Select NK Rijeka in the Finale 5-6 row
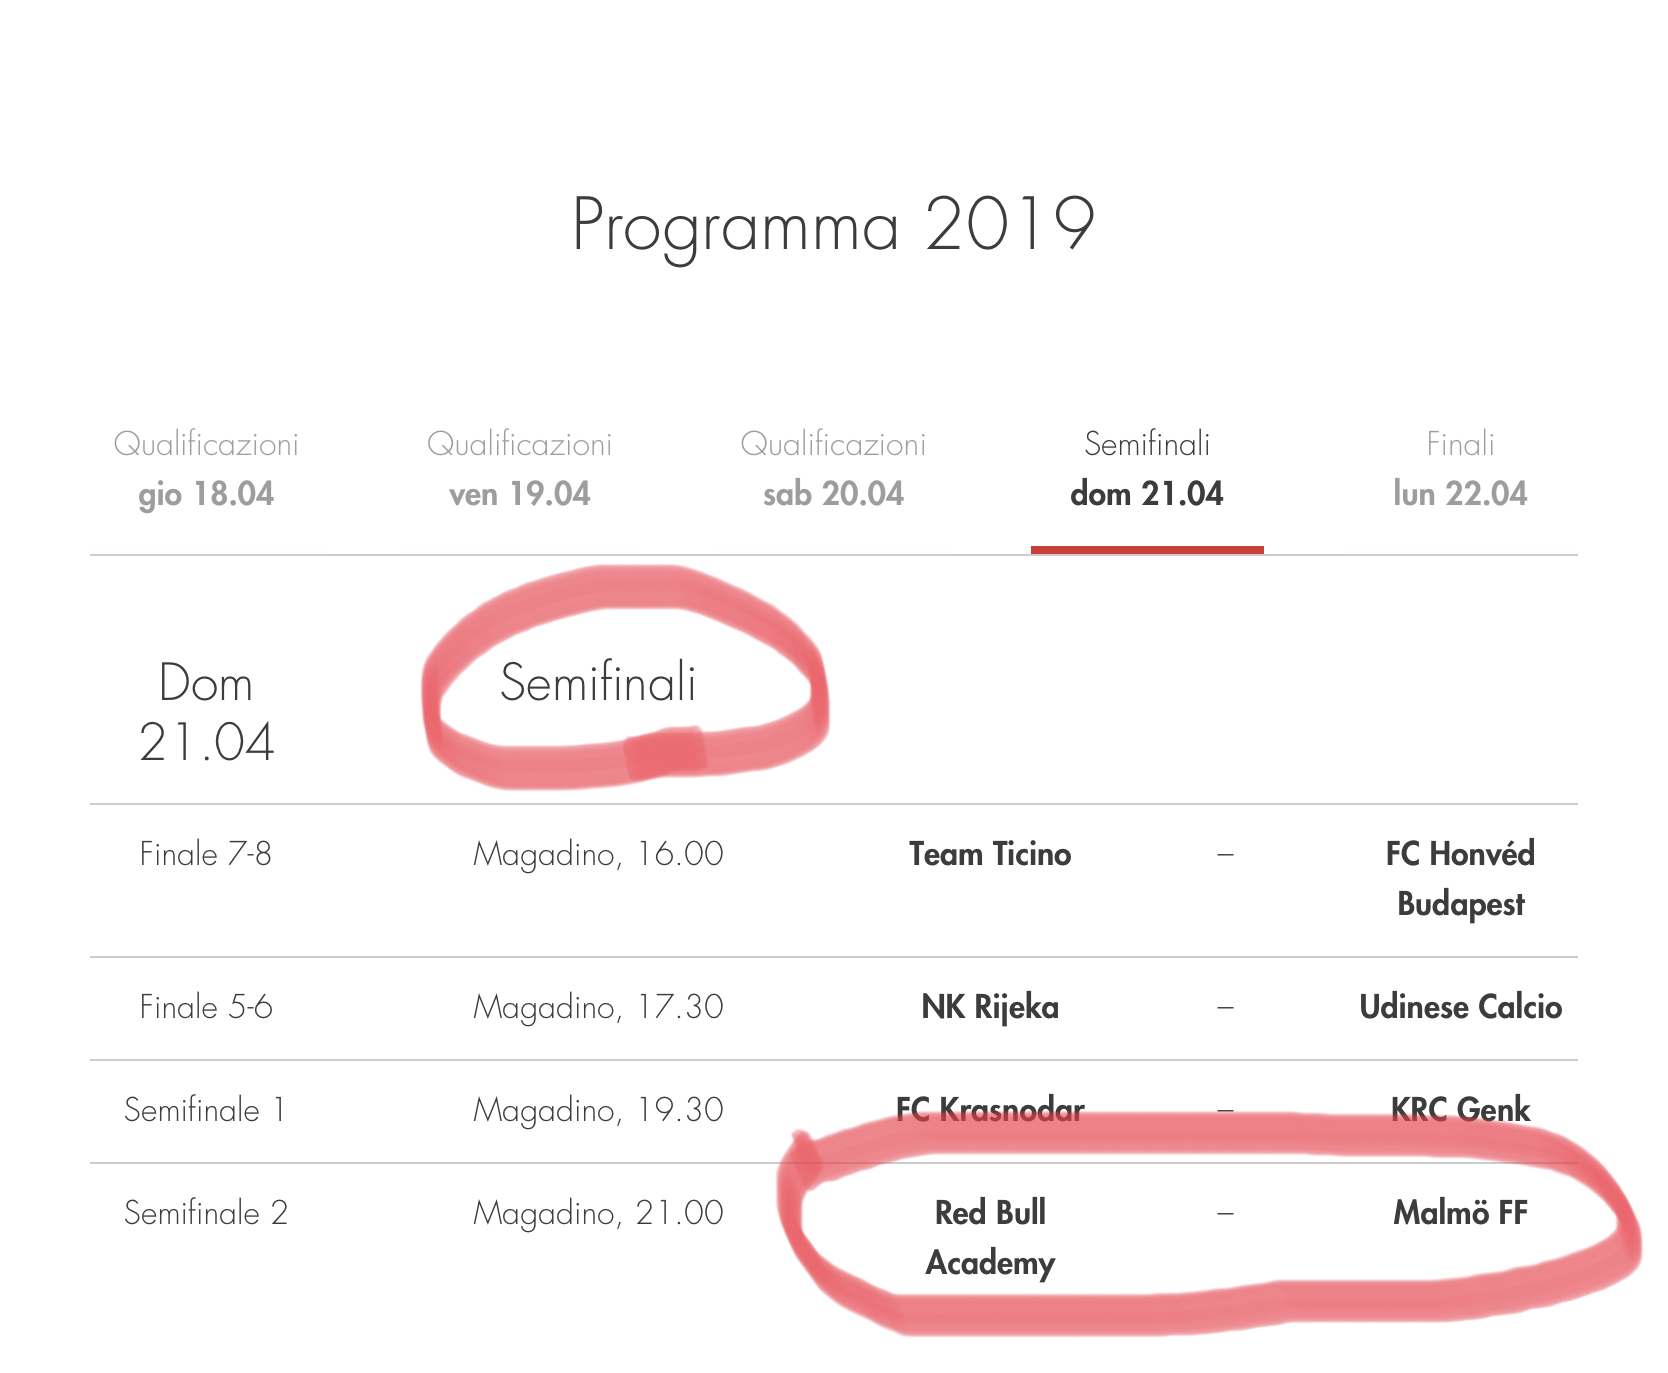The width and height of the screenshot is (1668, 1373). tap(990, 1007)
